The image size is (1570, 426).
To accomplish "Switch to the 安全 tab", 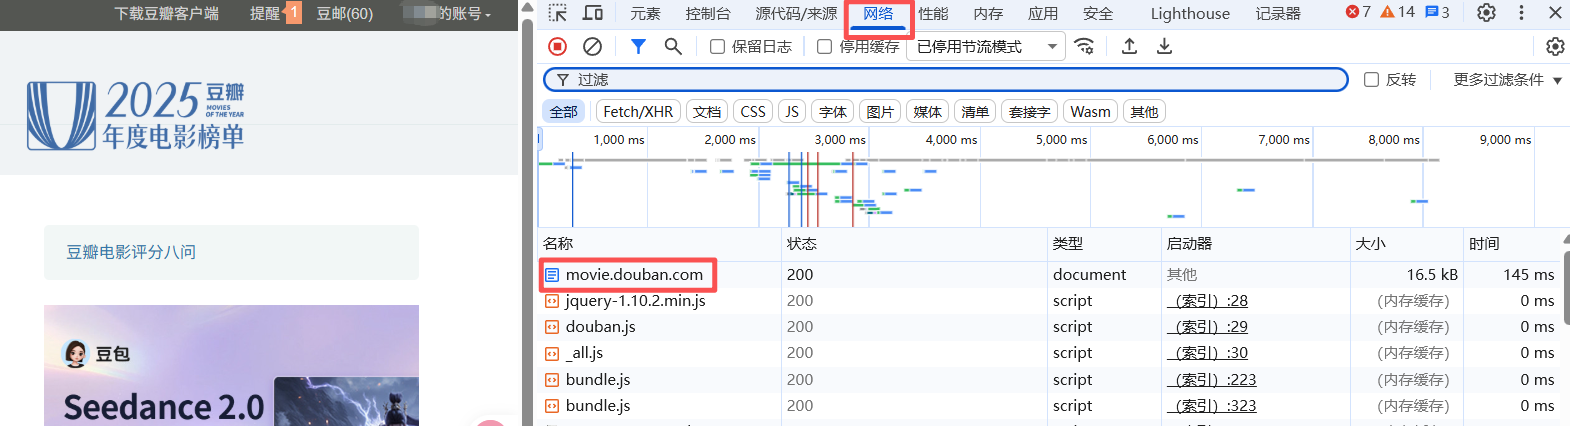I will (1098, 13).
